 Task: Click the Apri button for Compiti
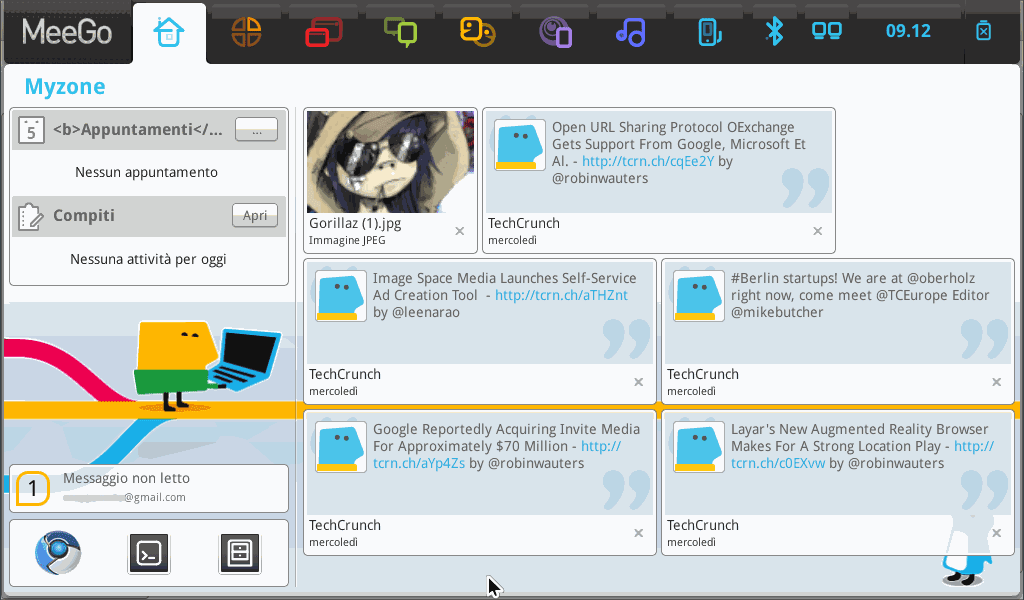[x=255, y=215]
